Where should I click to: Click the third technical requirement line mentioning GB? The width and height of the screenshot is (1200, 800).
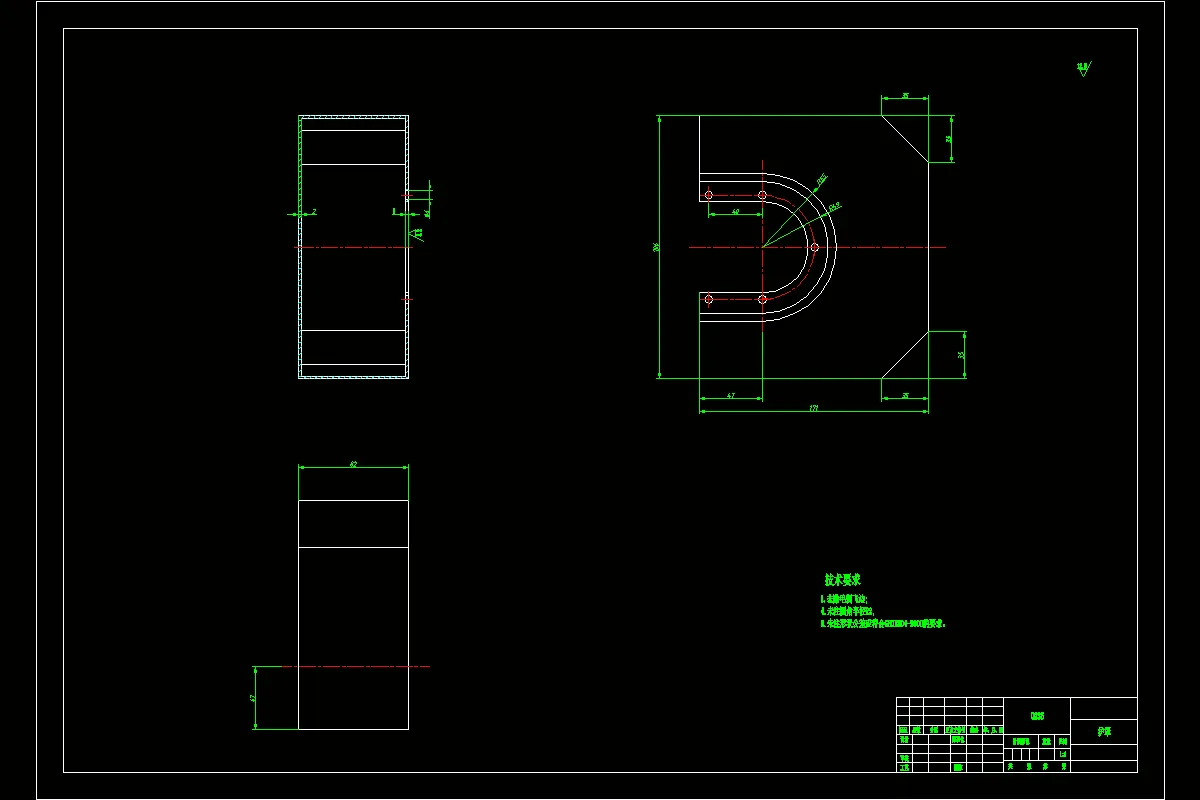tap(882, 623)
